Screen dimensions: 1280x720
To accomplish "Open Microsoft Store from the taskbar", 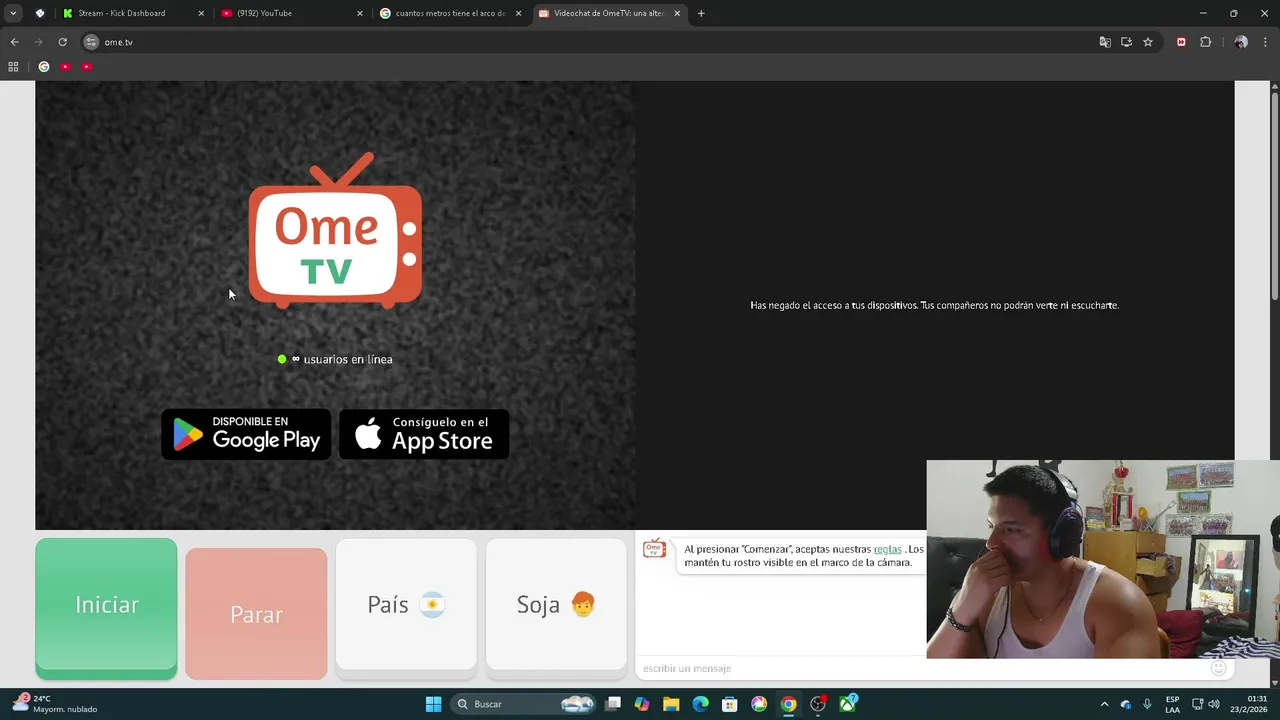I will tap(730, 704).
